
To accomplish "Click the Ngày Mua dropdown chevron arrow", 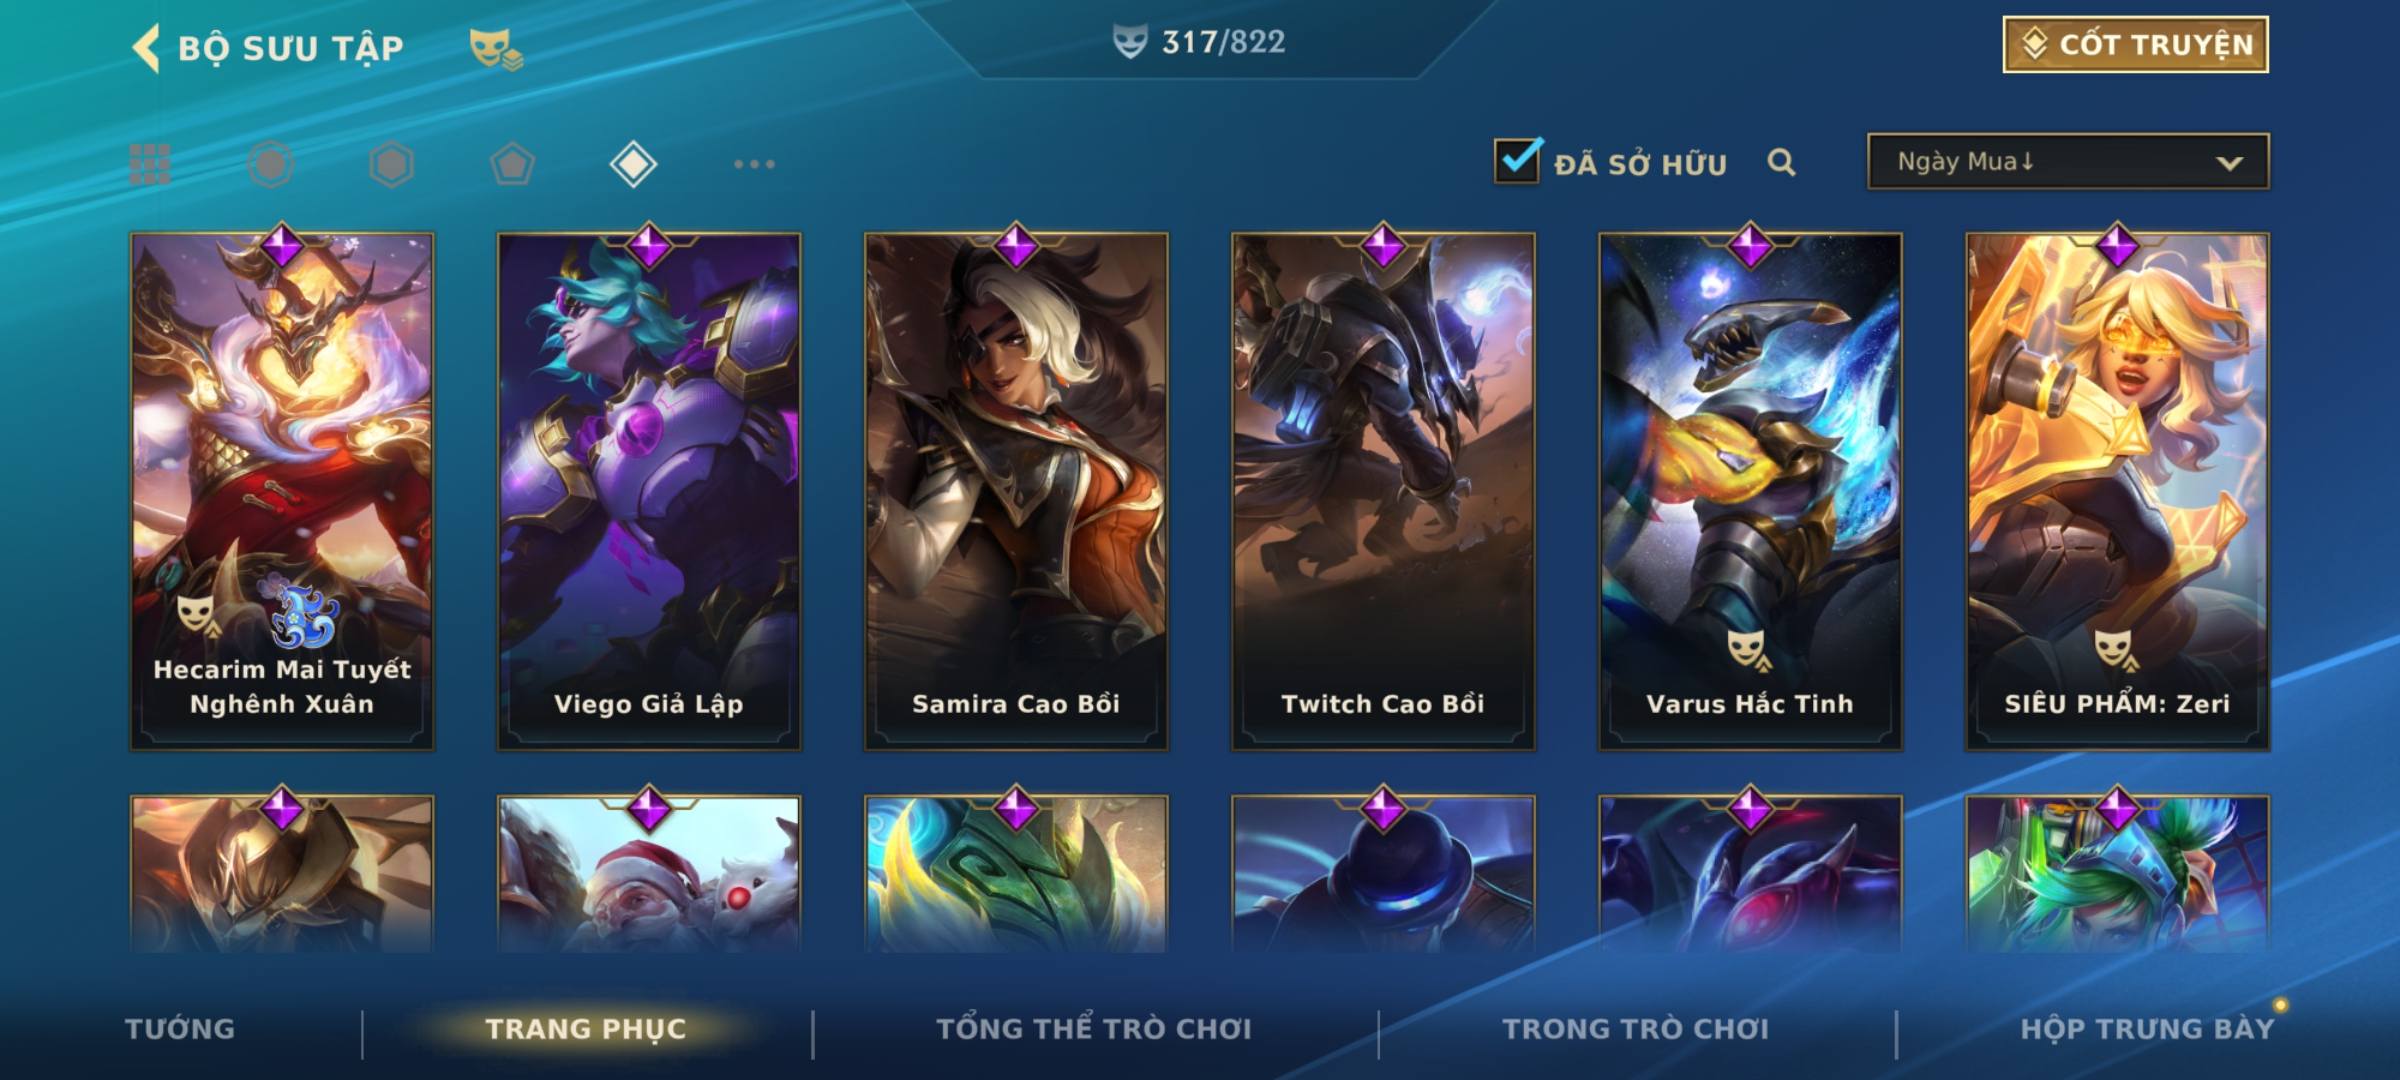I will tap(2229, 163).
